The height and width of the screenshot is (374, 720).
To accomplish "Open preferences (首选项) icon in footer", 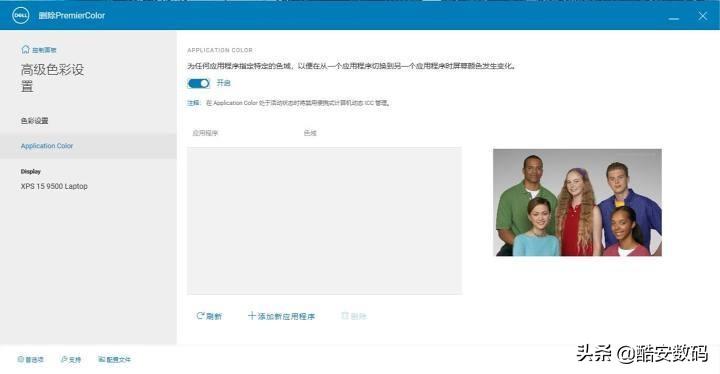I will click(x=20, y=359).
